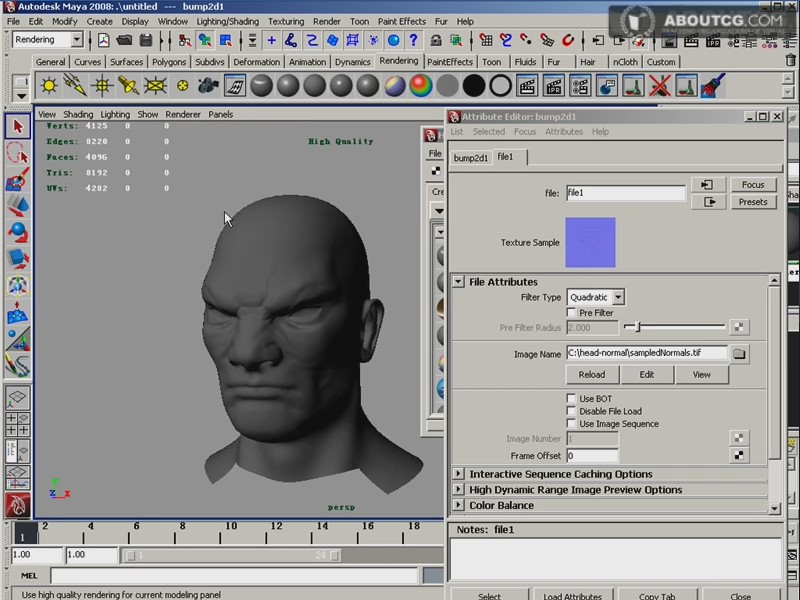This screenshot has height=600, width=800.
Task: Click the Load Attributes button
Action: 572,595
